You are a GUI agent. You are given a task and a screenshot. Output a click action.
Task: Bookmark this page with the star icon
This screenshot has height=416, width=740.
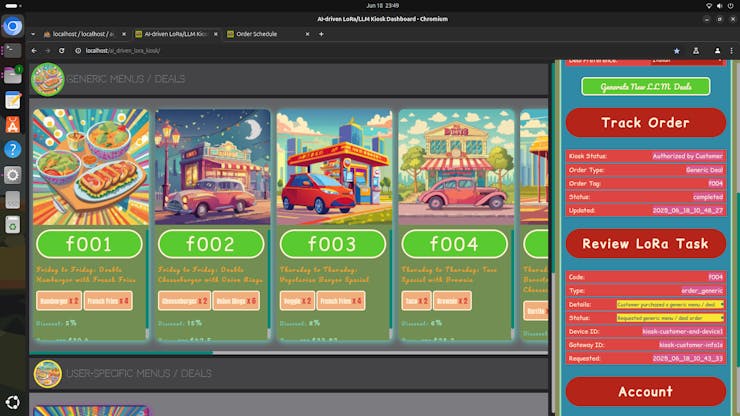pos(677,50)
